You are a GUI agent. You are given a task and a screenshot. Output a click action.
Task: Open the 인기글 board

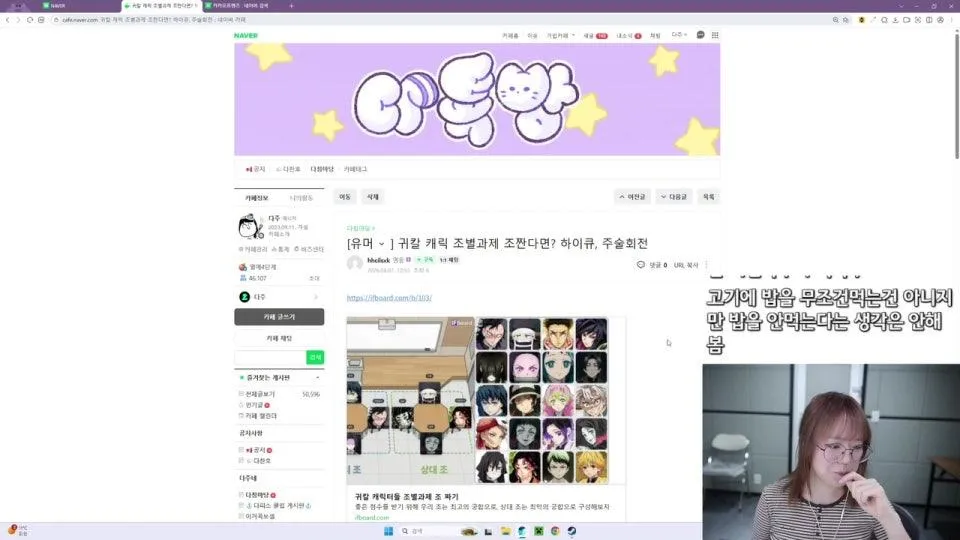click(254, 405)
